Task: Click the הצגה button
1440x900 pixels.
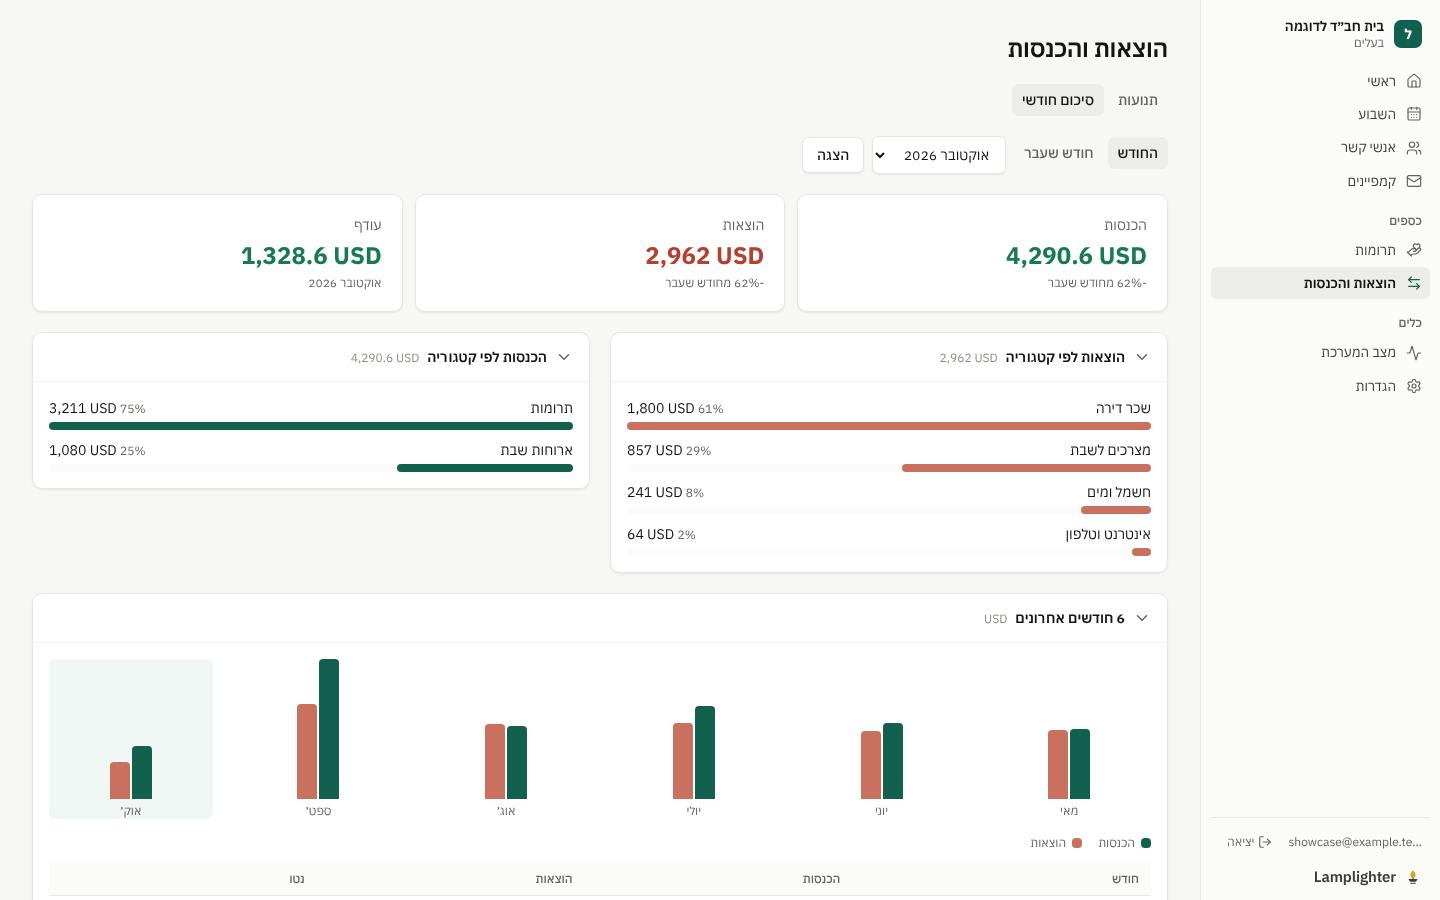Action: point(832,155)
